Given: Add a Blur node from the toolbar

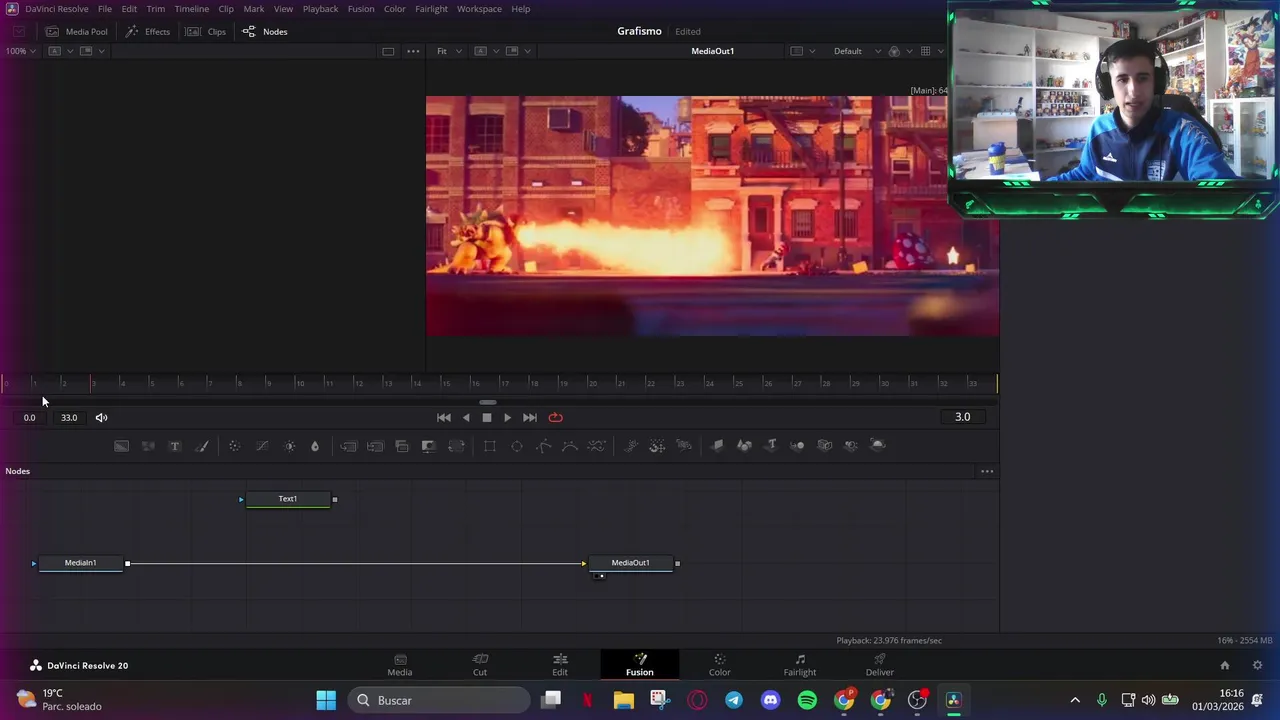Looking at the screenshot, I should pos(315,446).
